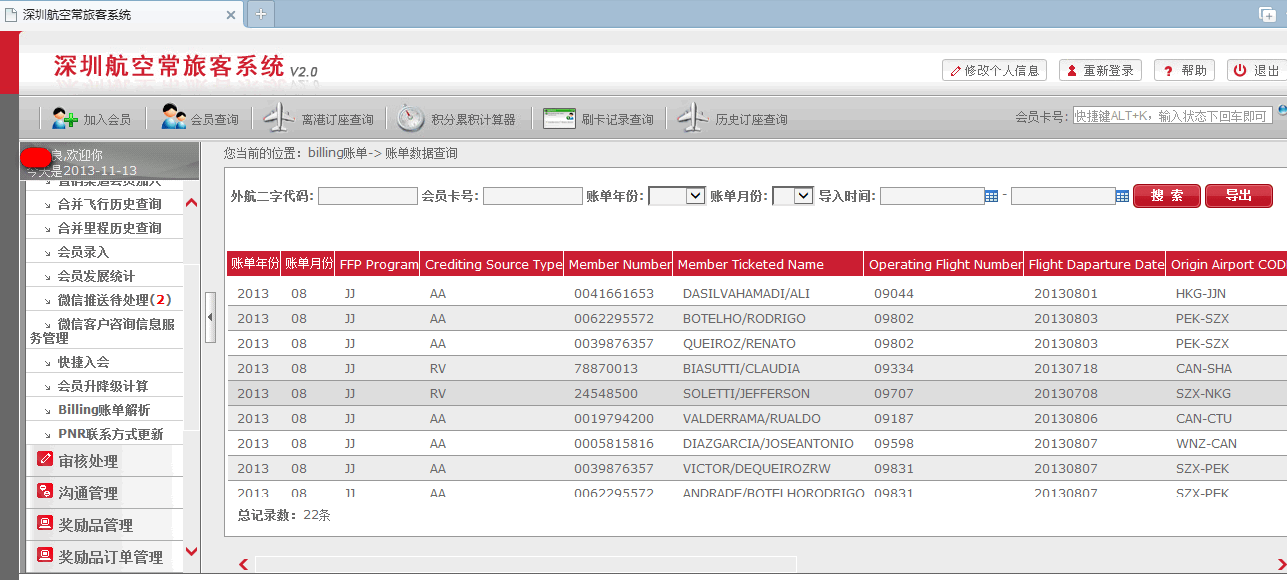Viewport: 1287px width, 580px height.
Task: Select the BIASUTTI/CLAUDIA row
Action: click(x=757, y=369)
